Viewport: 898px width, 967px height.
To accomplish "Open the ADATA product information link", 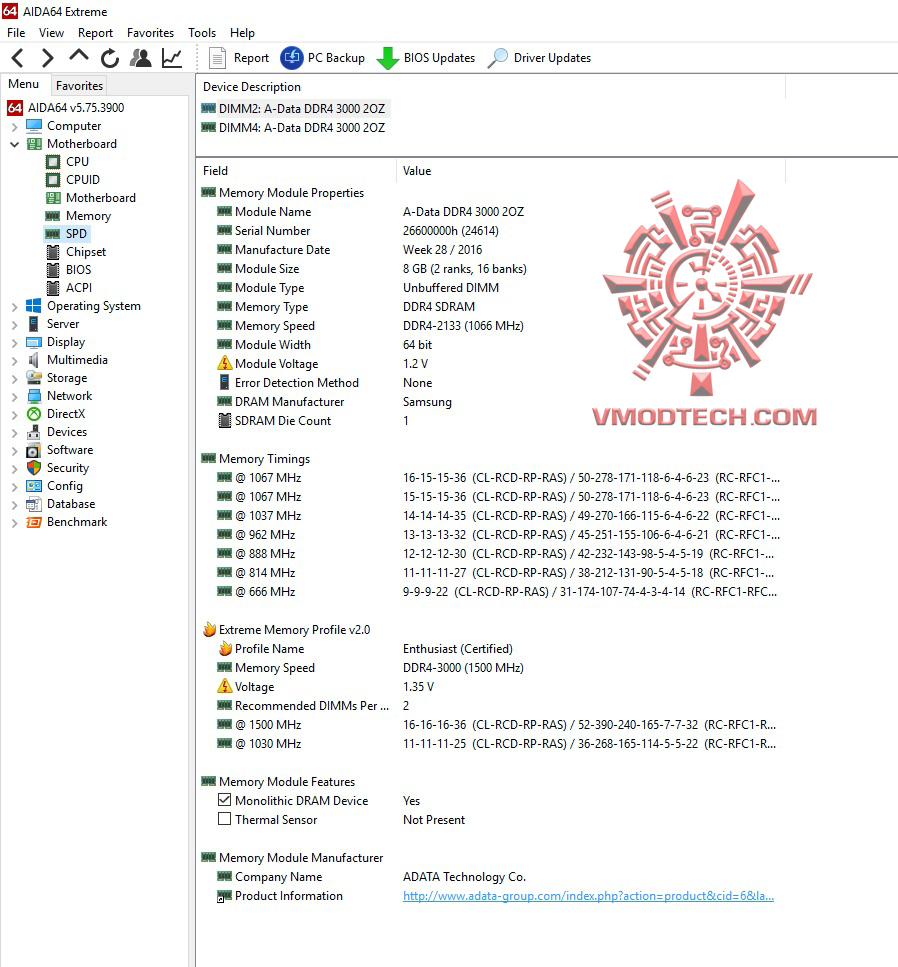I will [x=585, y=896].
